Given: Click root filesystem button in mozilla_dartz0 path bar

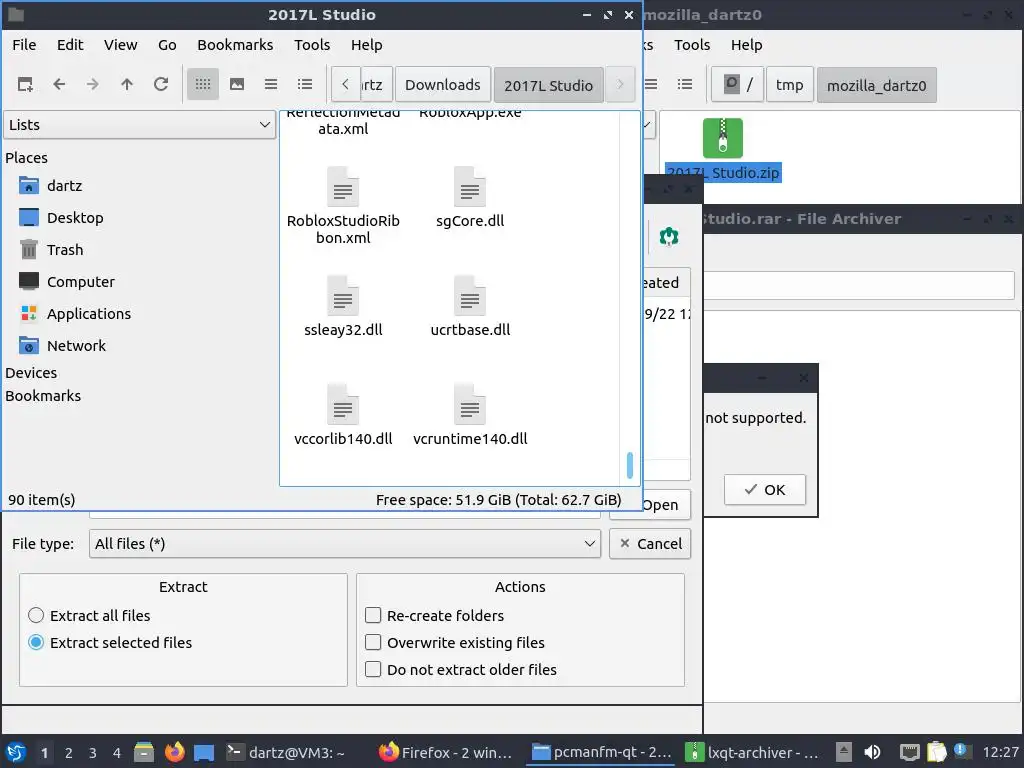Looking at the screenshot, I should coord(737,85).
